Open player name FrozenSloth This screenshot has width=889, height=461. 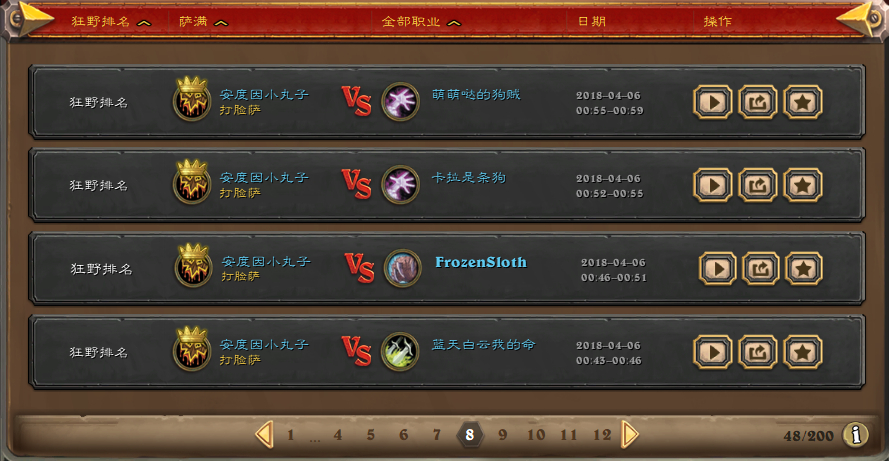(481, 262)
